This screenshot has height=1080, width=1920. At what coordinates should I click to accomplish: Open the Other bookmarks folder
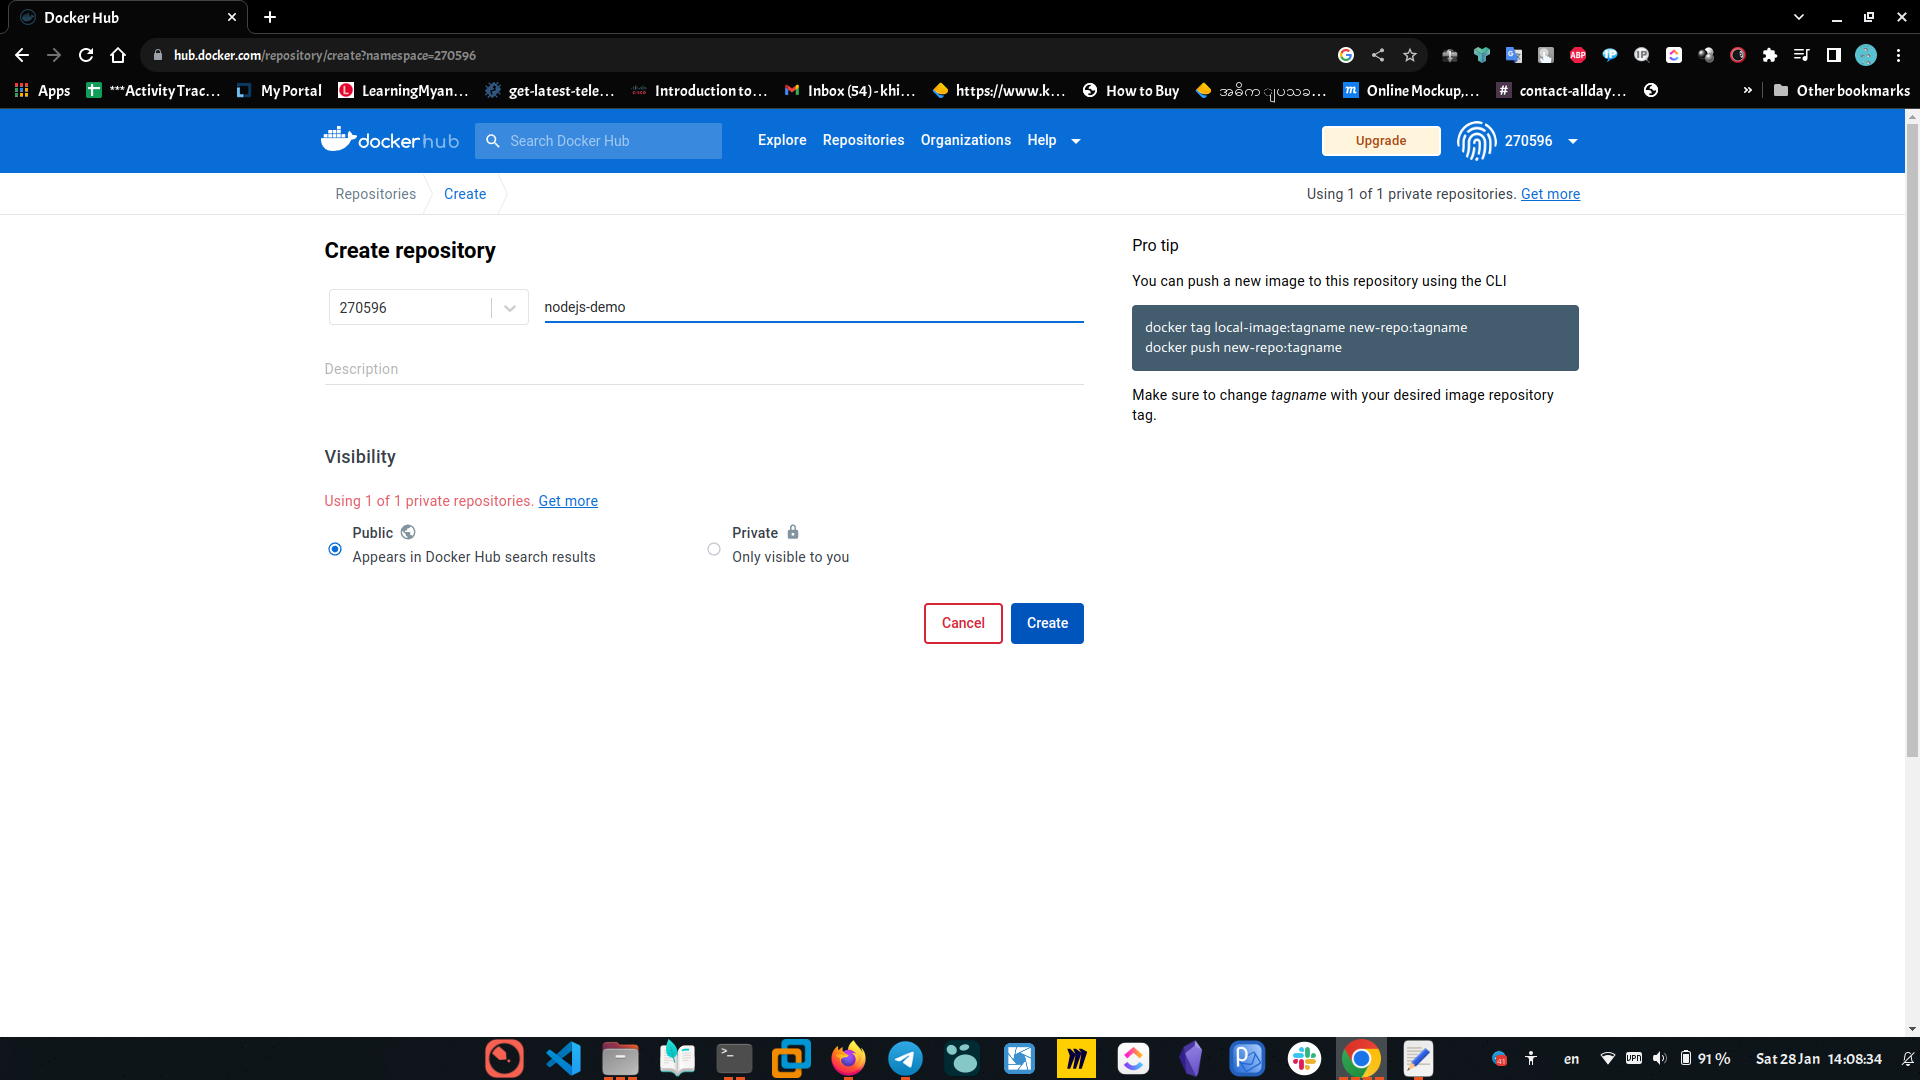(1841, 90)
